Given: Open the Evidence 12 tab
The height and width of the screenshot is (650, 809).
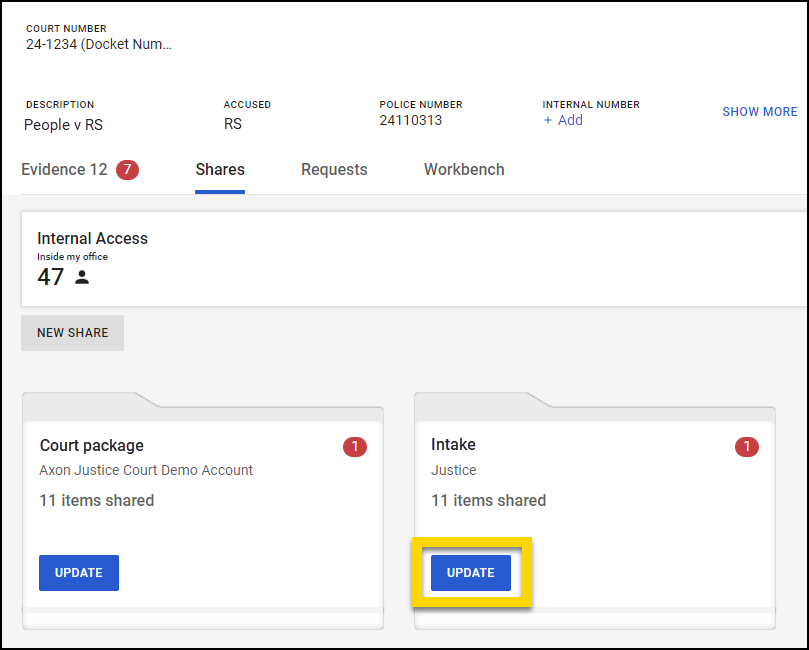Looking at the screenshot, I should pyautogui.click(x=64, y=170).
